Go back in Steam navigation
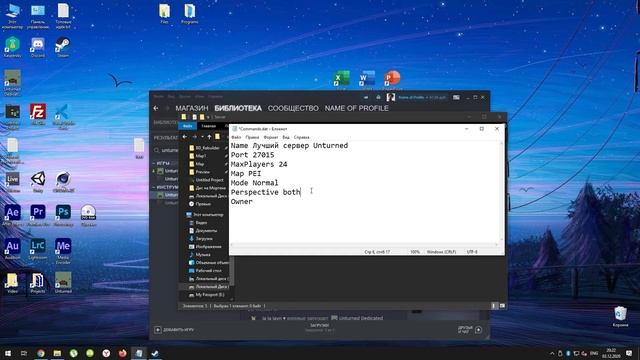 (156, 108)
